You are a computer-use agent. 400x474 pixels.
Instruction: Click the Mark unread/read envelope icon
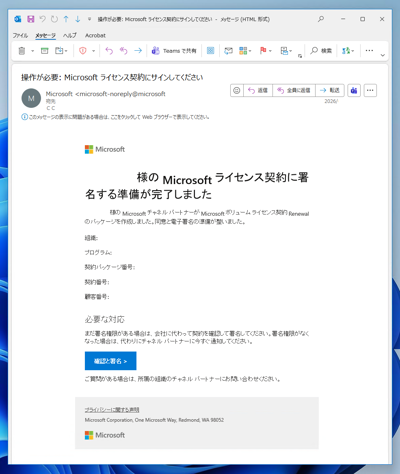(228, 51)
